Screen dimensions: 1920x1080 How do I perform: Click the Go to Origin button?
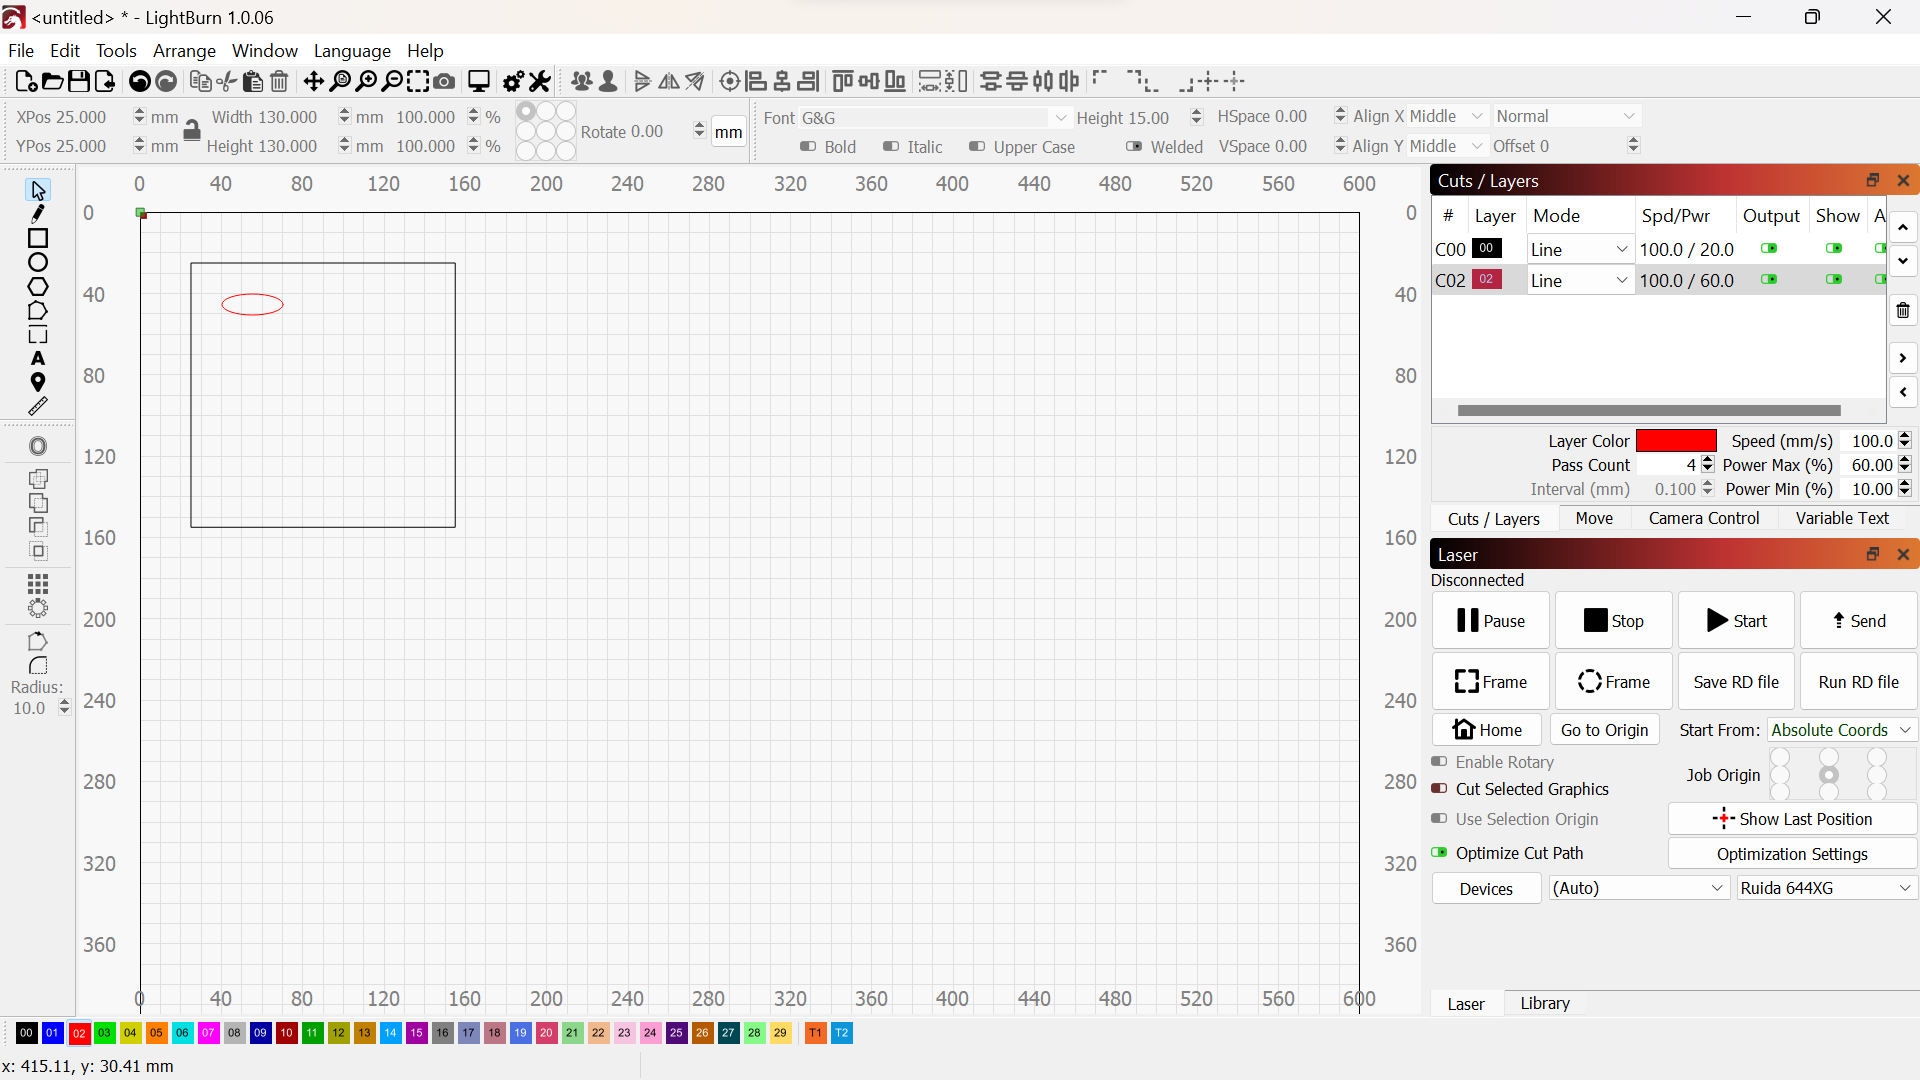[x=1604, y=730]
